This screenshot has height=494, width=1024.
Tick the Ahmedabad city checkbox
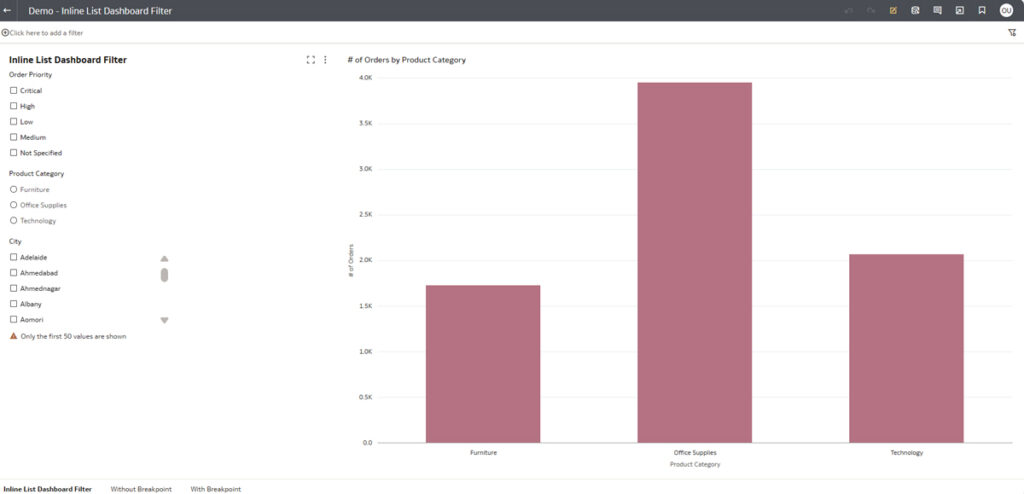pyautogui.click(x=14, y=272)
